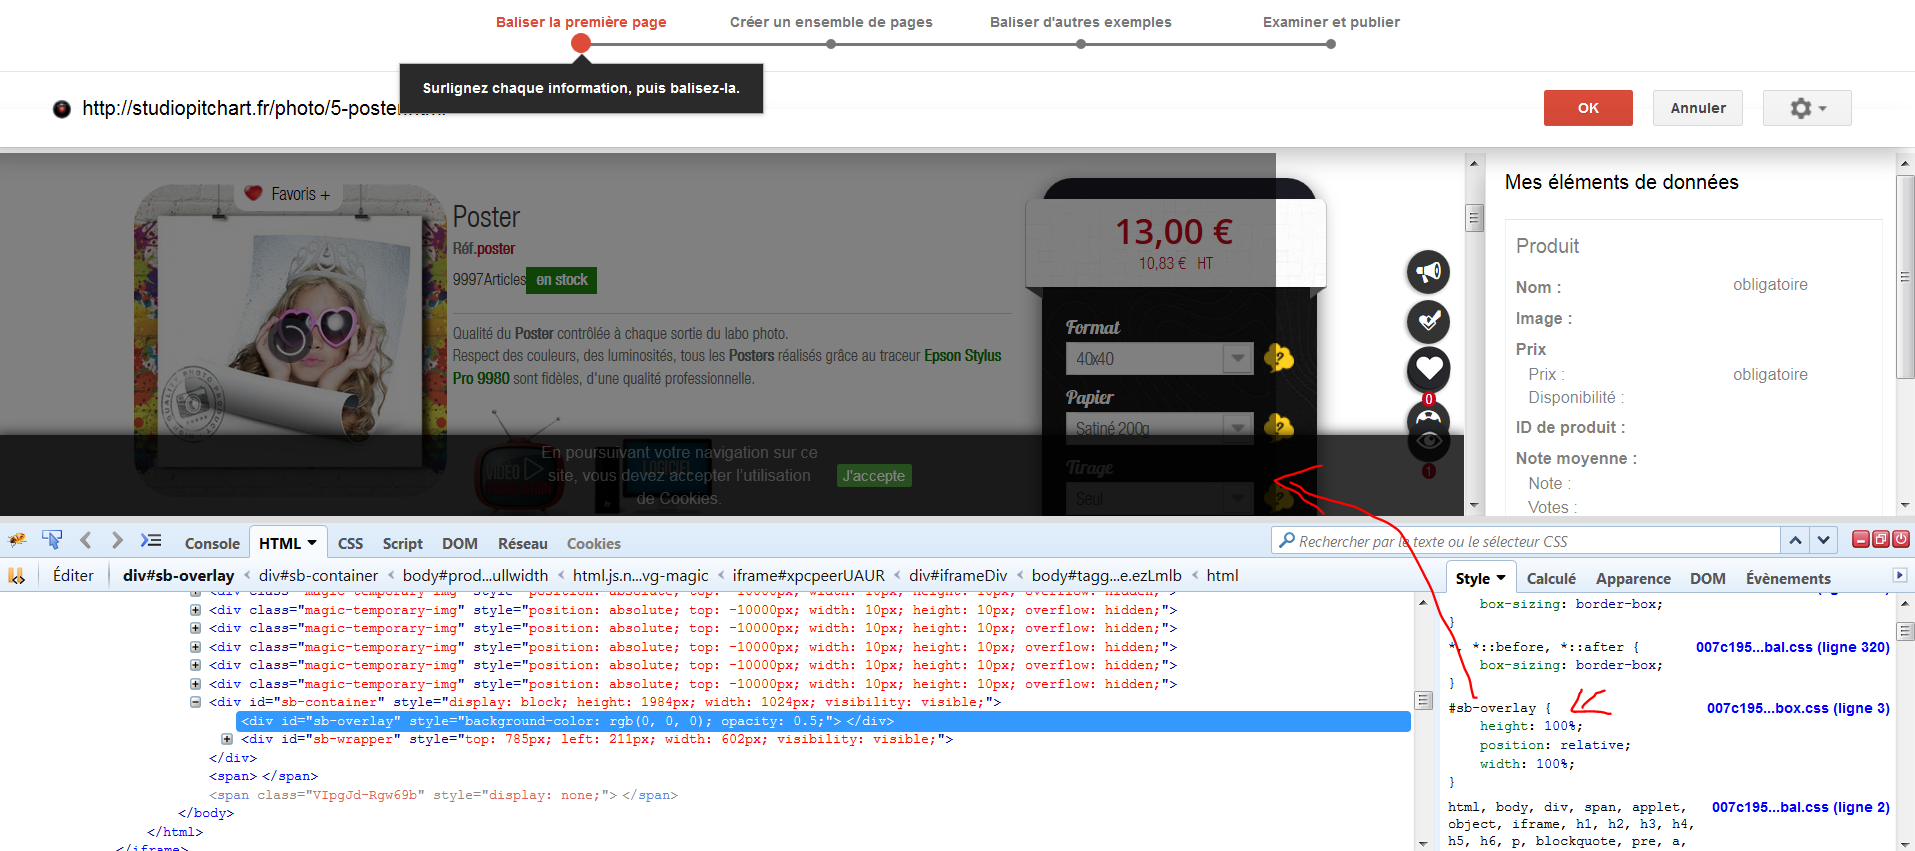Open 007c195...bal.css (ligne 320) link
Viewport: 1915px width, 851px height.
coord(1793,647)
